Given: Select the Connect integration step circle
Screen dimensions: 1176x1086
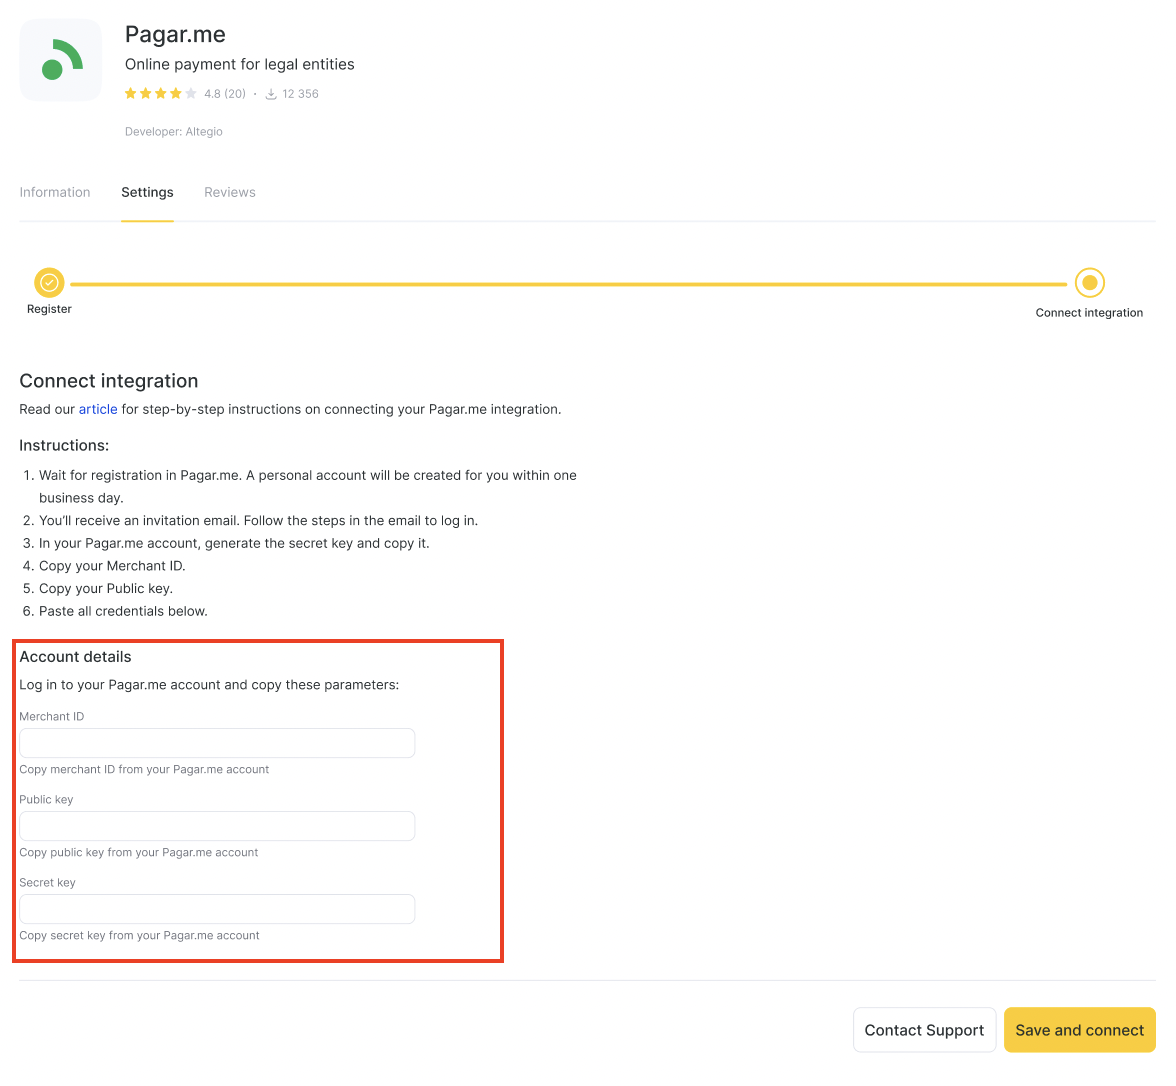Looking at the screenshot, I should 1089,283.
